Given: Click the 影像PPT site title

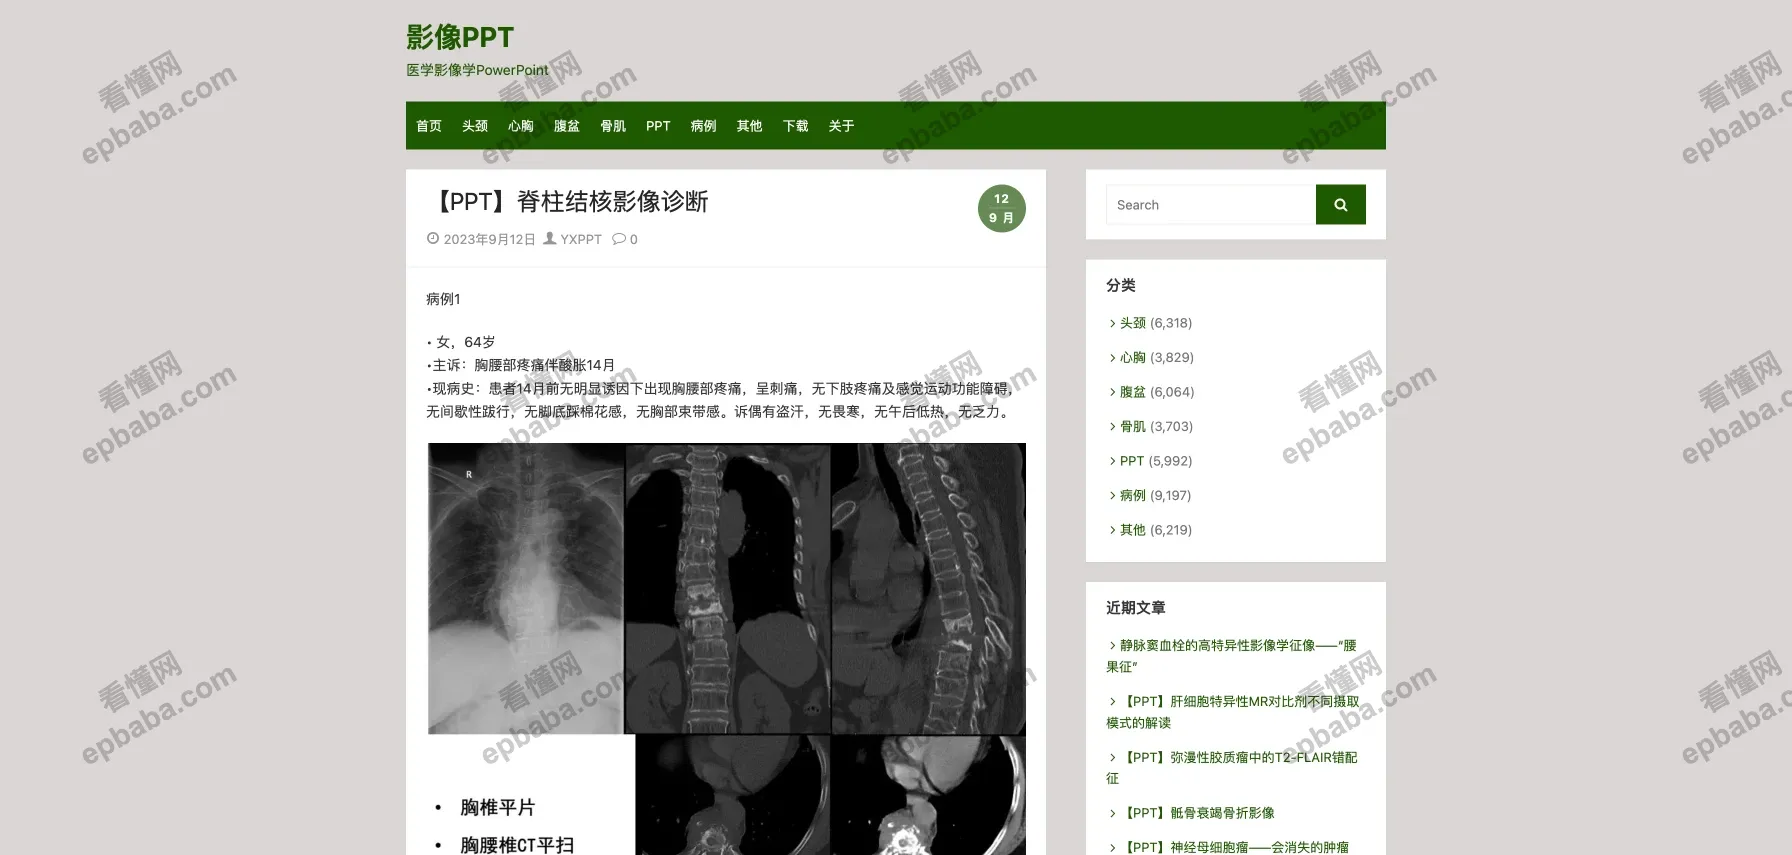Looking at the screenshot, I should click(x=460, y=38).
